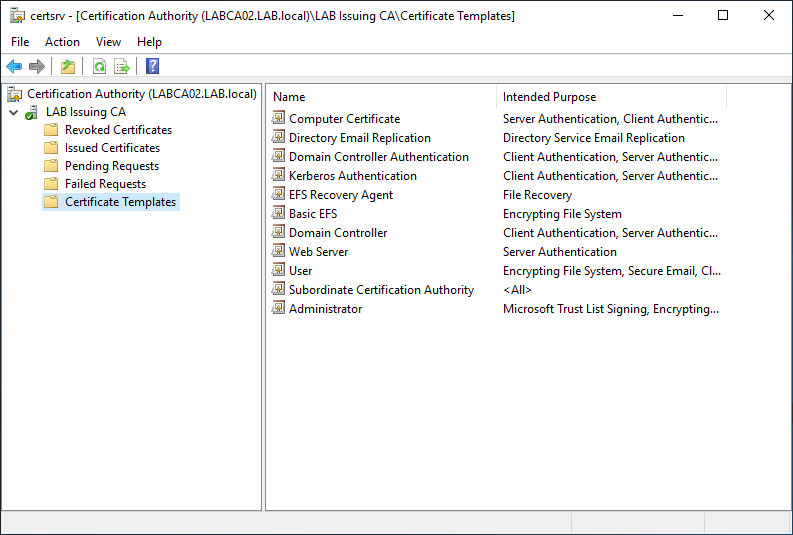Click the Computer Certificate template icon

click(x=278, y=118)
